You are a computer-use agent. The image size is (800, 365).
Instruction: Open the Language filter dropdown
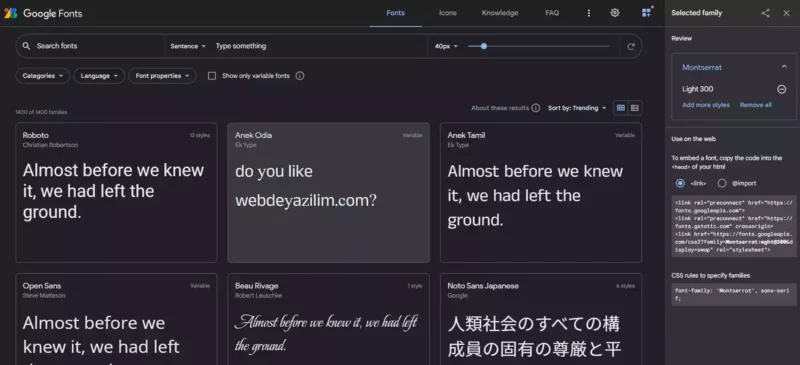(99, 76)
